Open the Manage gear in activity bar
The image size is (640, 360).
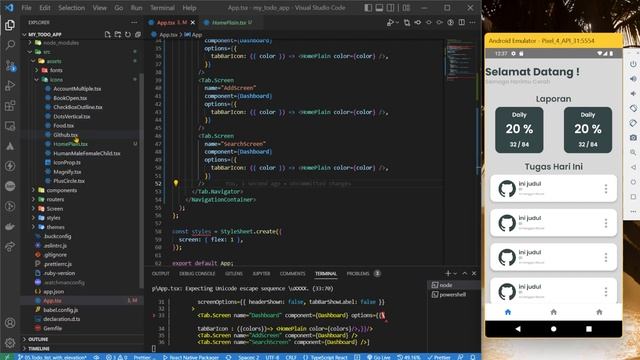click(10, 342)
